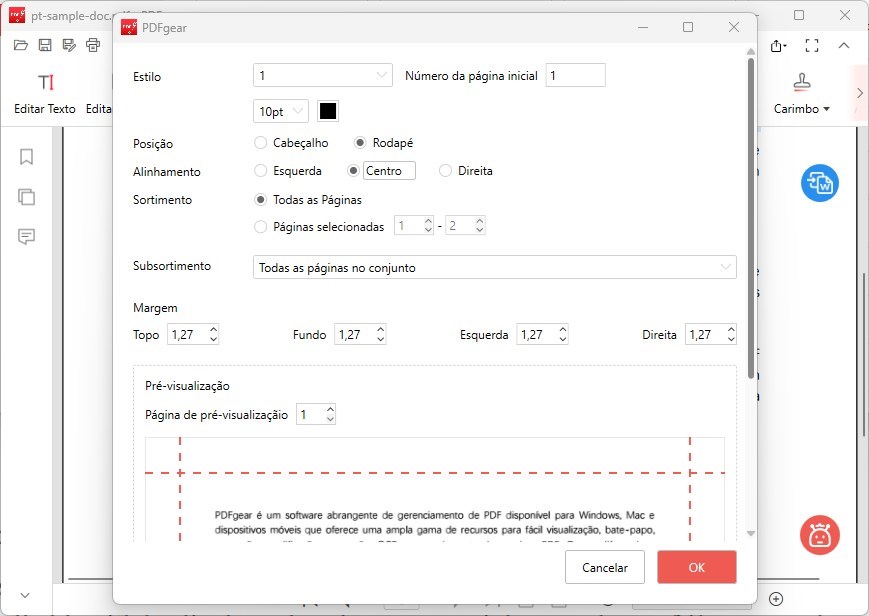Viewport: 869px width, 616px height.
Task: Open the page thumbnails sidebar icon
Action: [27, 197]
